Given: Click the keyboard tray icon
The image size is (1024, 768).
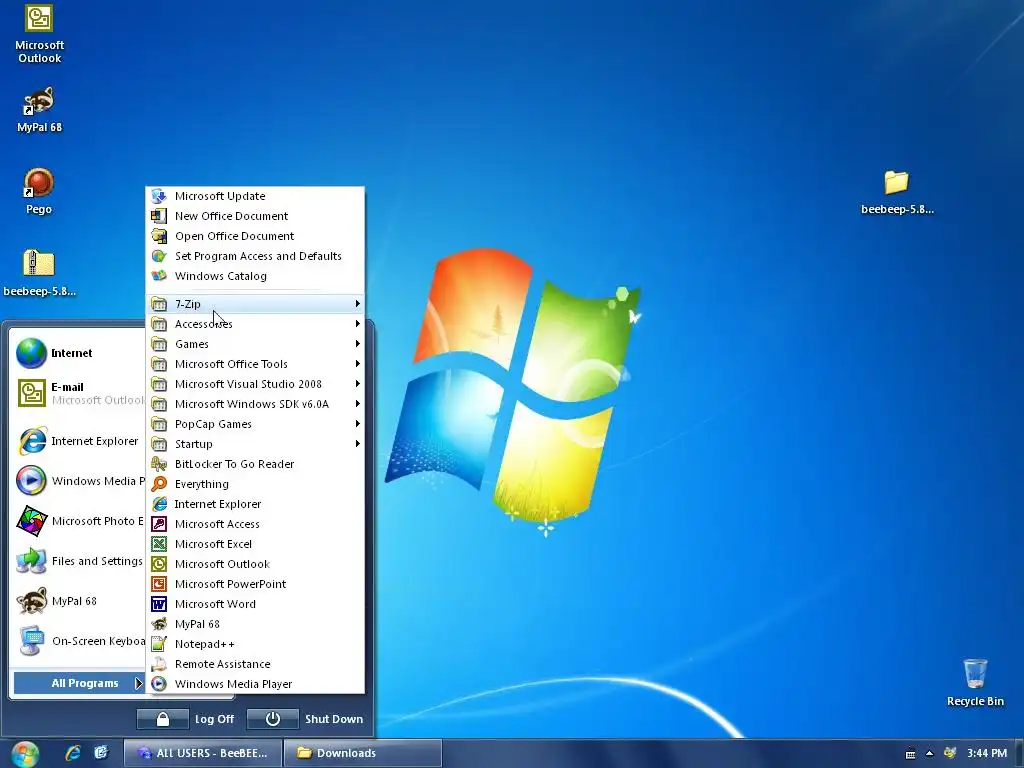Looking at the screenshot, I should click(910, 754).
